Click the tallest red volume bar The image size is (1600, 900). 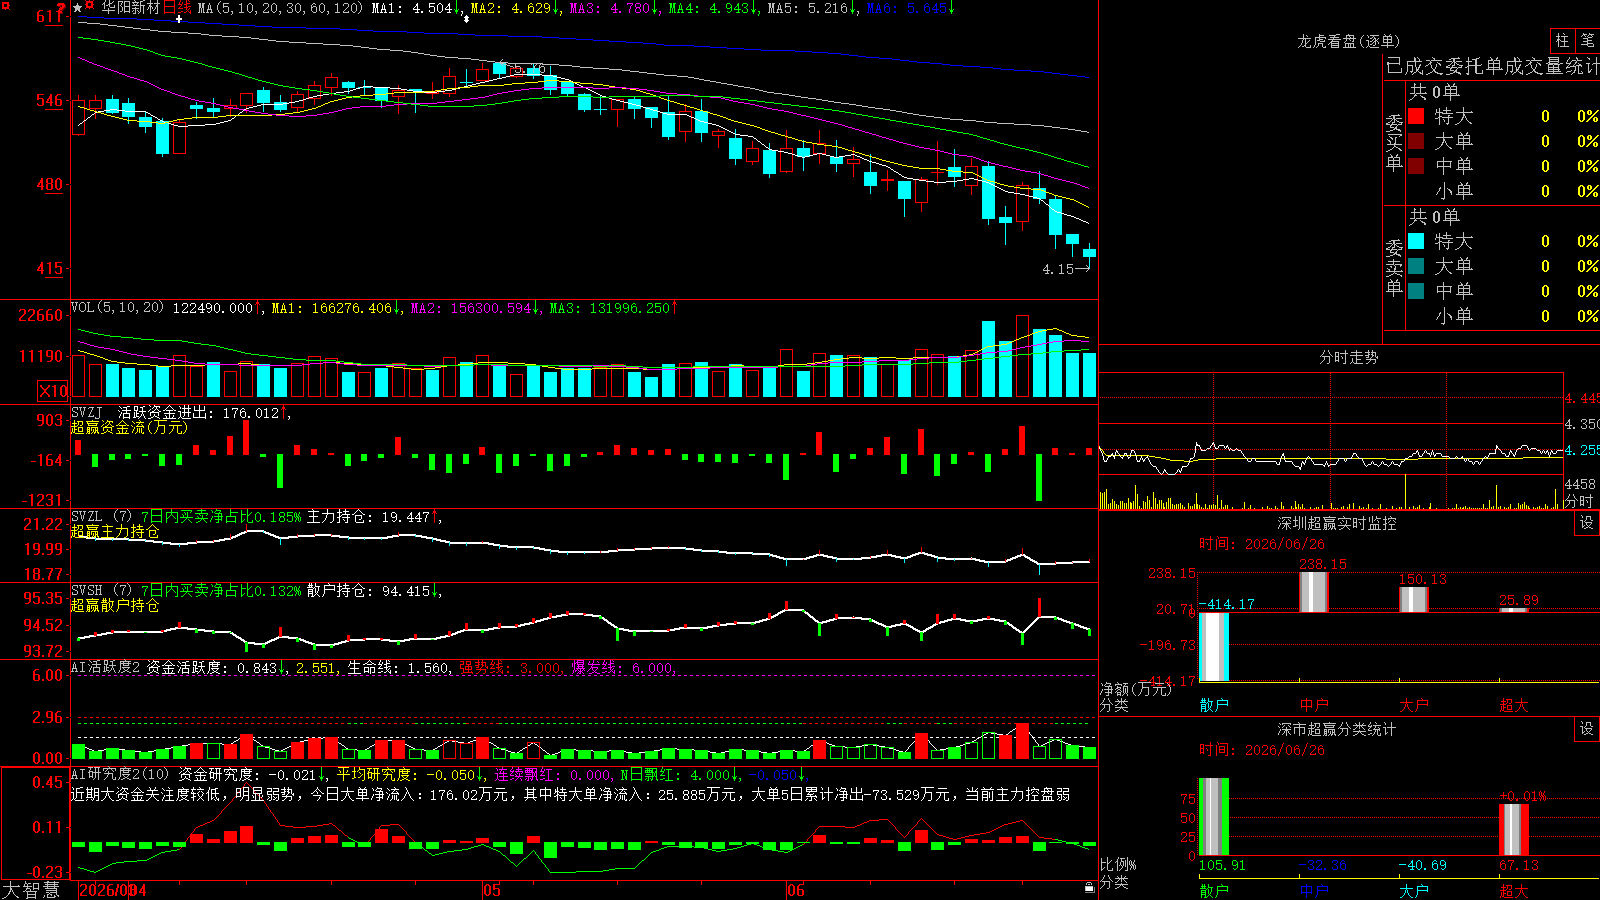pos(1022,357)
